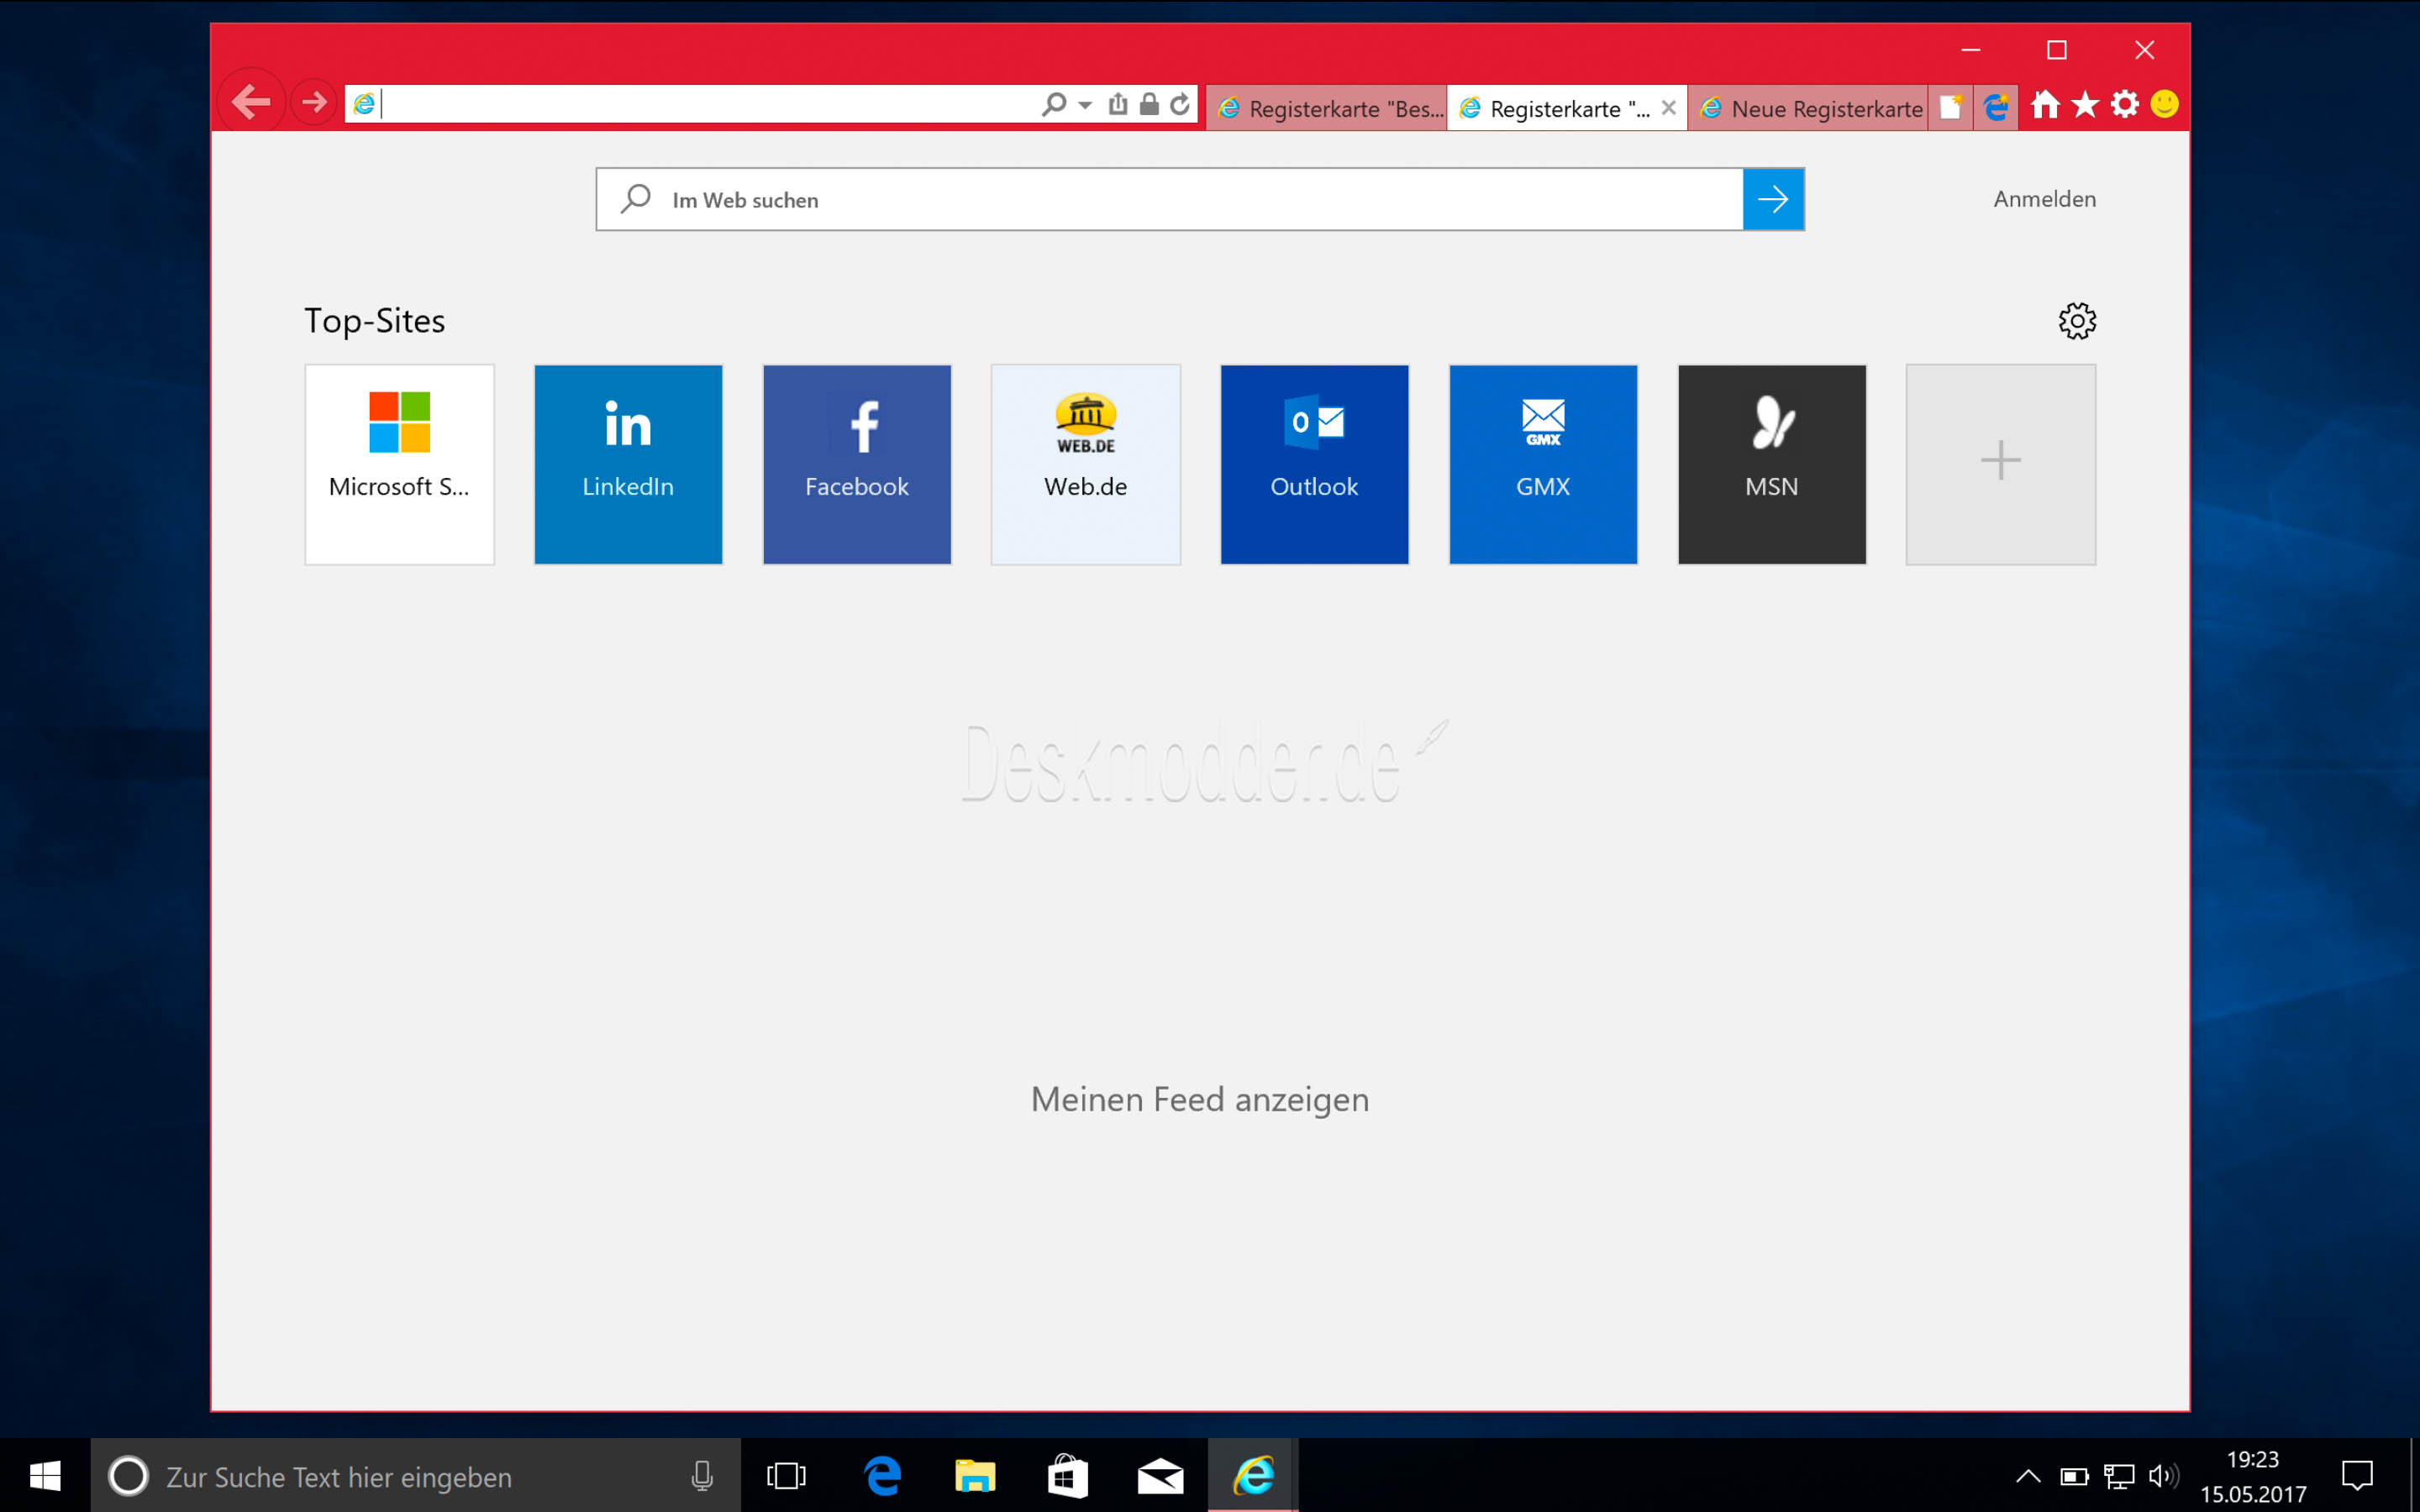
Task: Open favorites with the star icon
Action: (x=2085, y=104)
